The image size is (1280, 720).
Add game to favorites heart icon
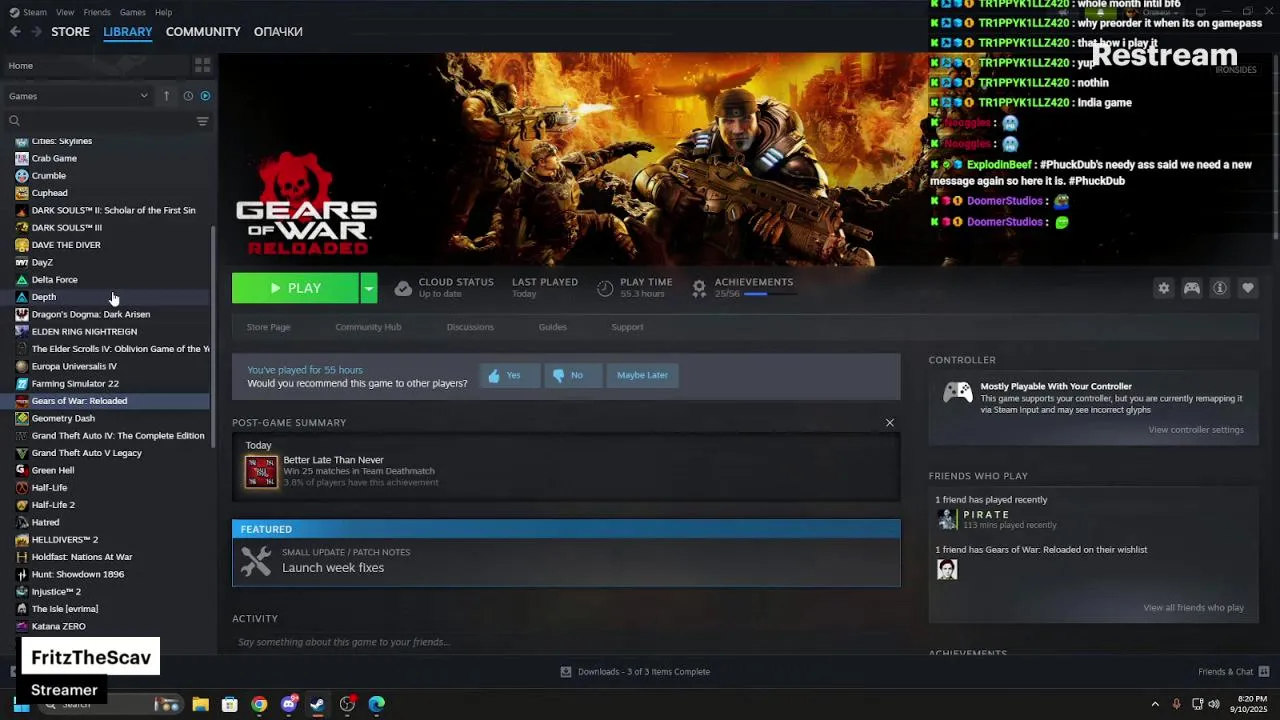coord(1248,288)
